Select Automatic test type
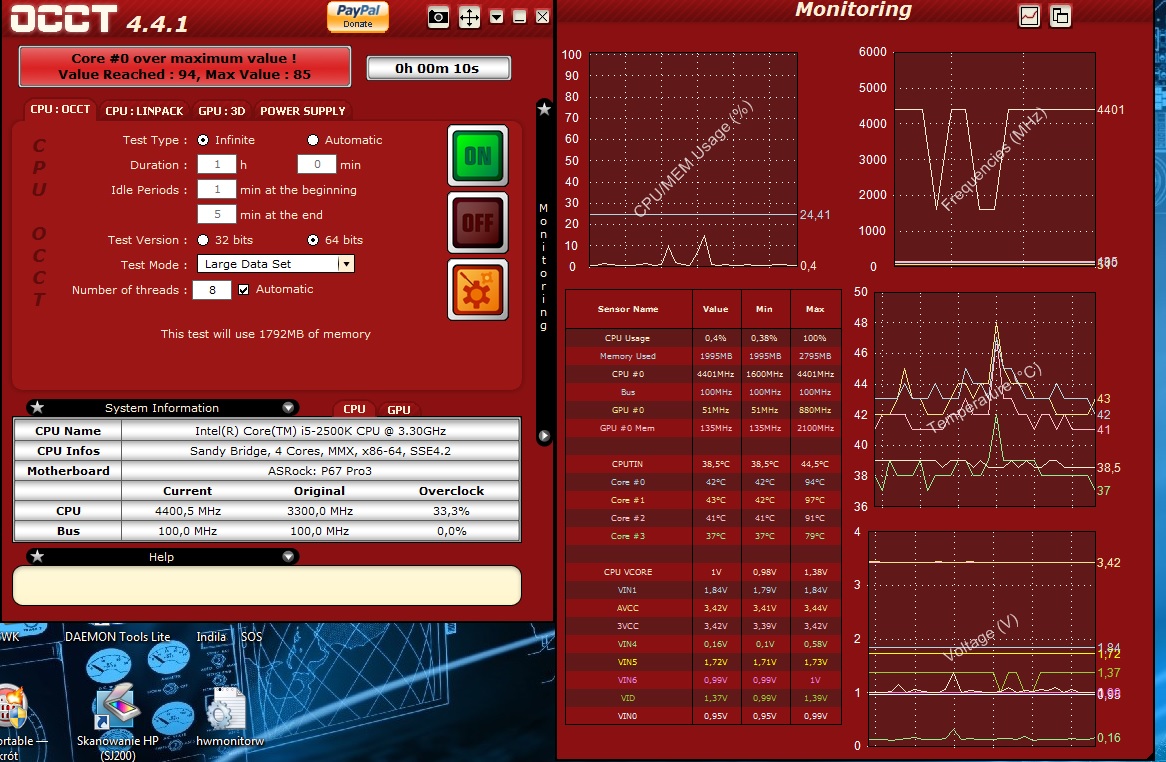The height and width of the screenshot is (762, 1166). (x=313, y=140)
